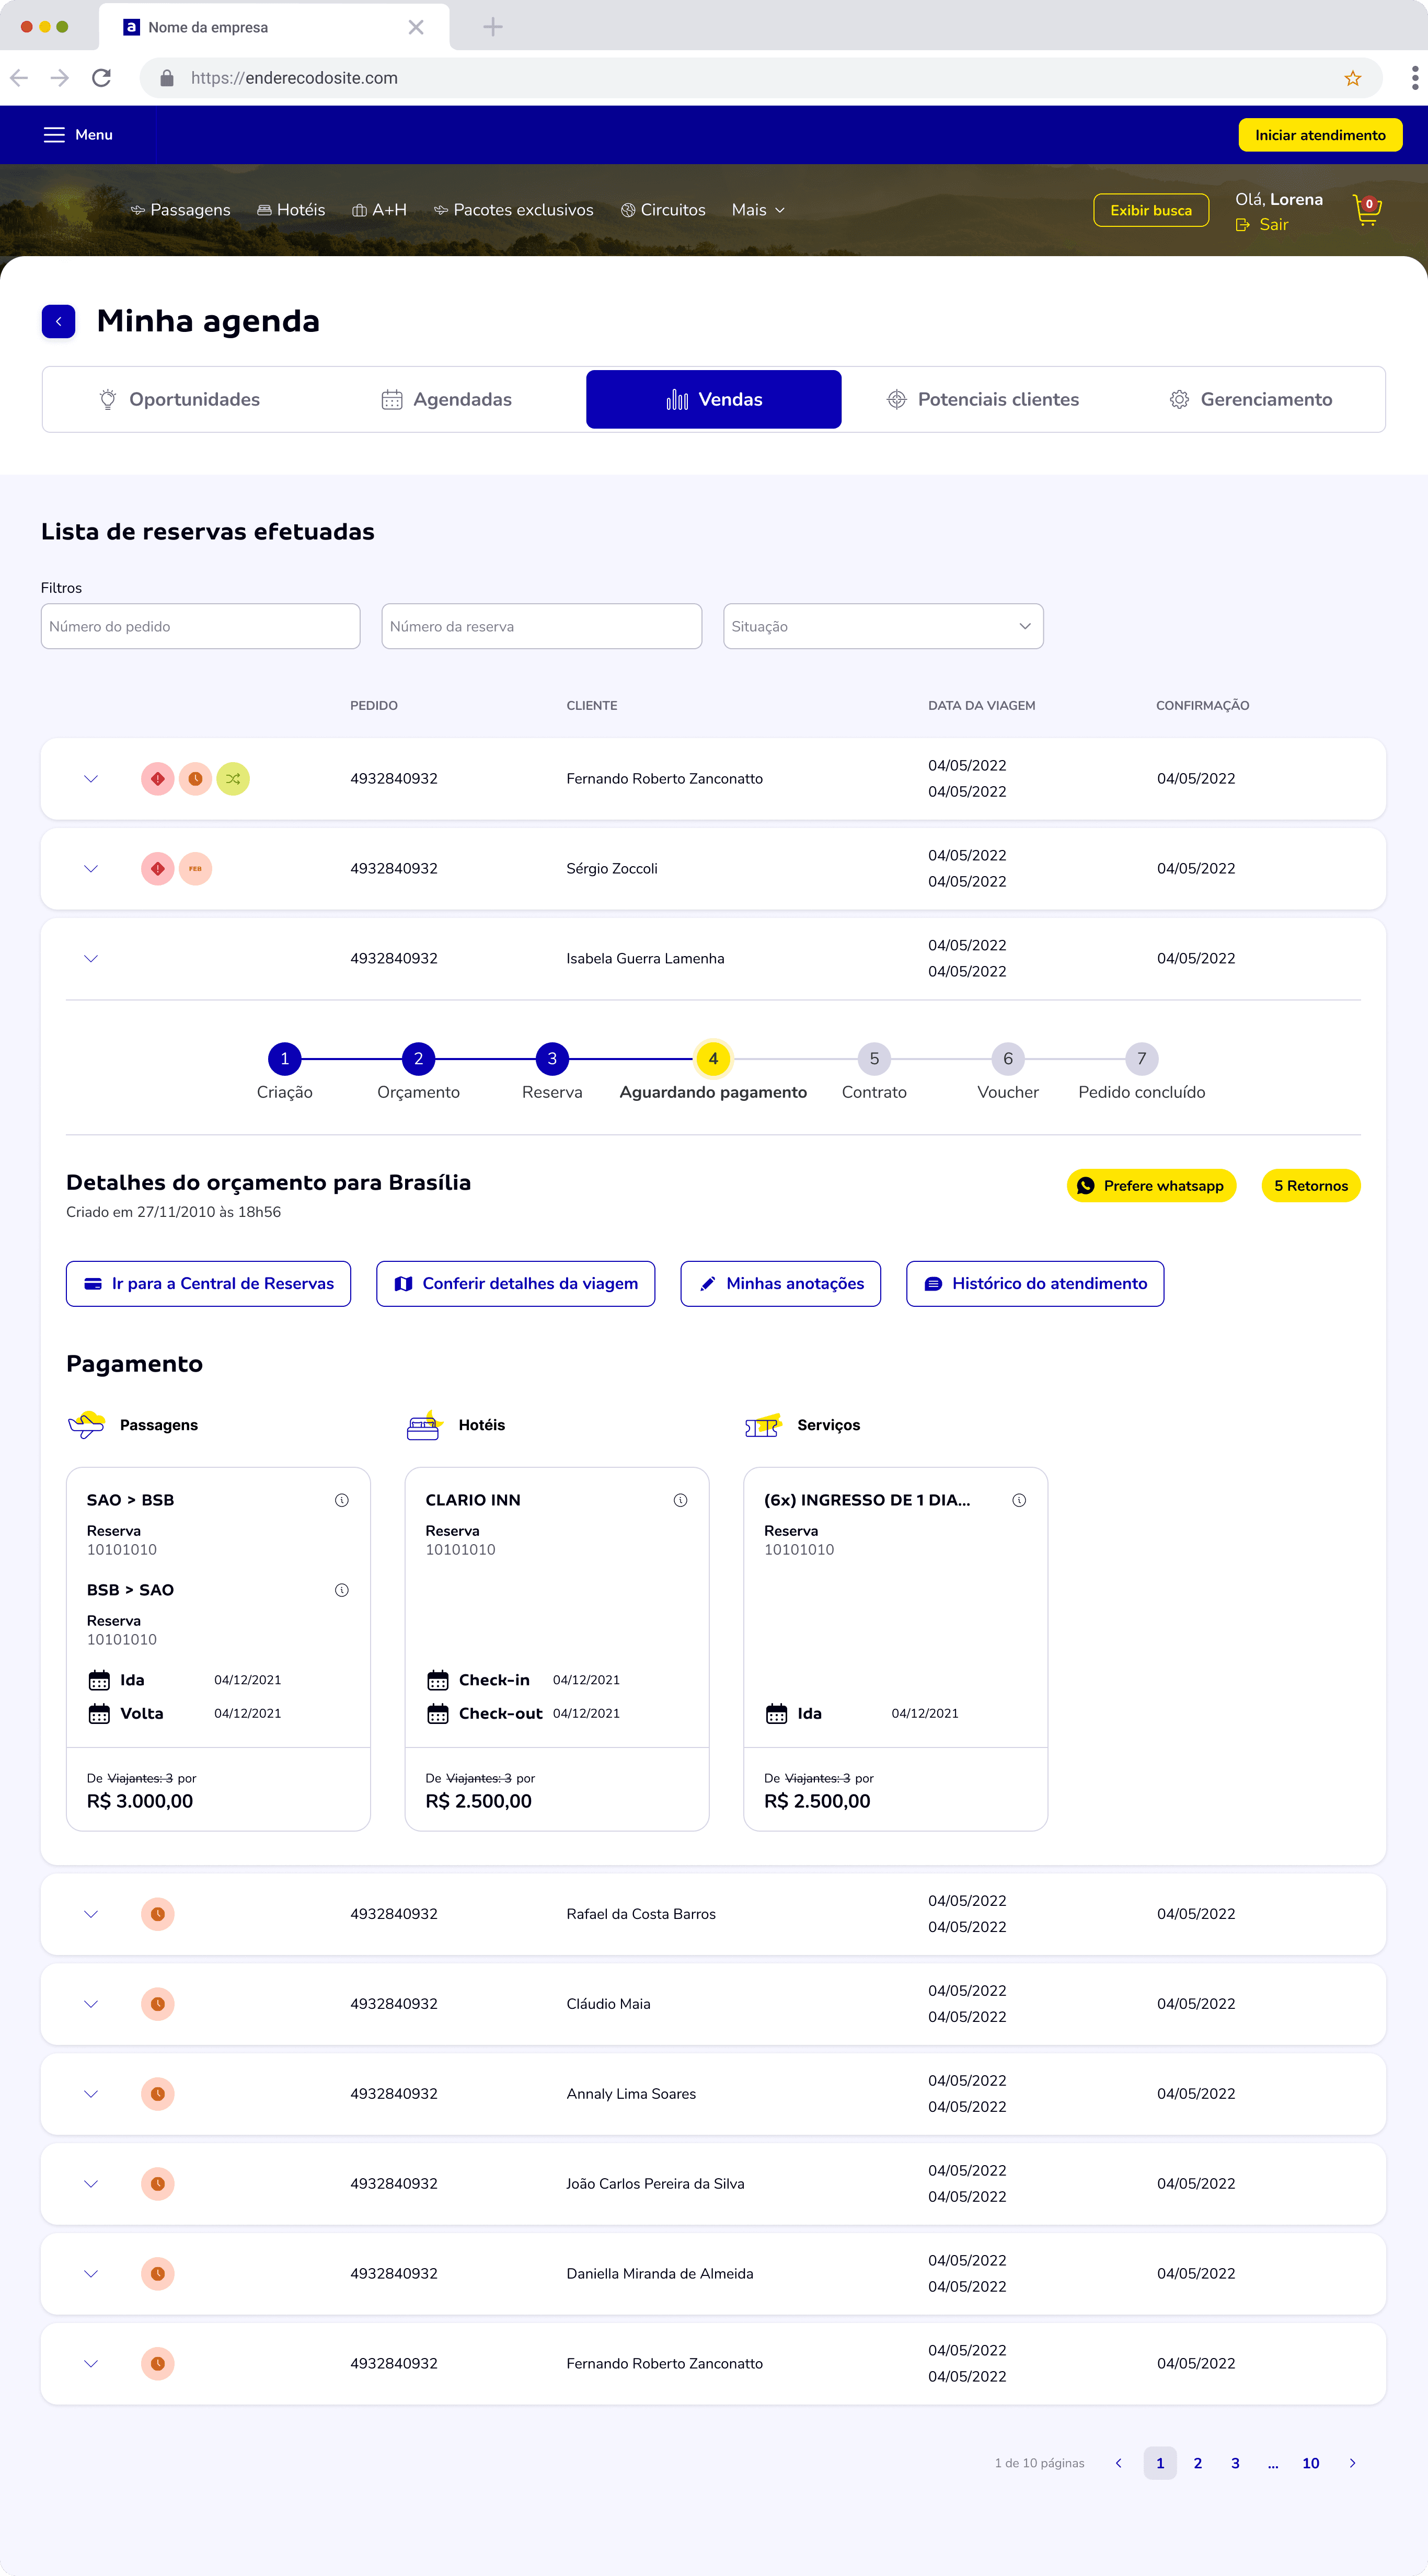Image resolution: width=1428 pixels, height=2576 pixels.
Task: Click the Número do pedido field
Action: pyautogui.click(x=200, y=626)
